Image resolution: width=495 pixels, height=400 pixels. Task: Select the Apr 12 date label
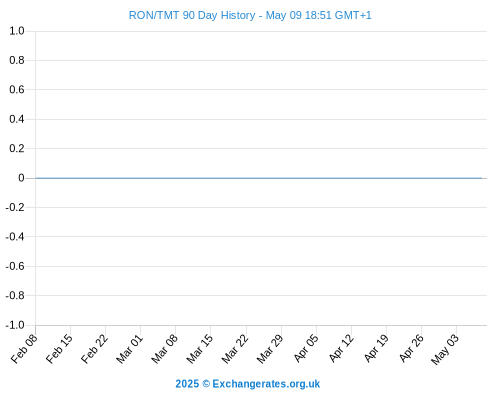341,349
